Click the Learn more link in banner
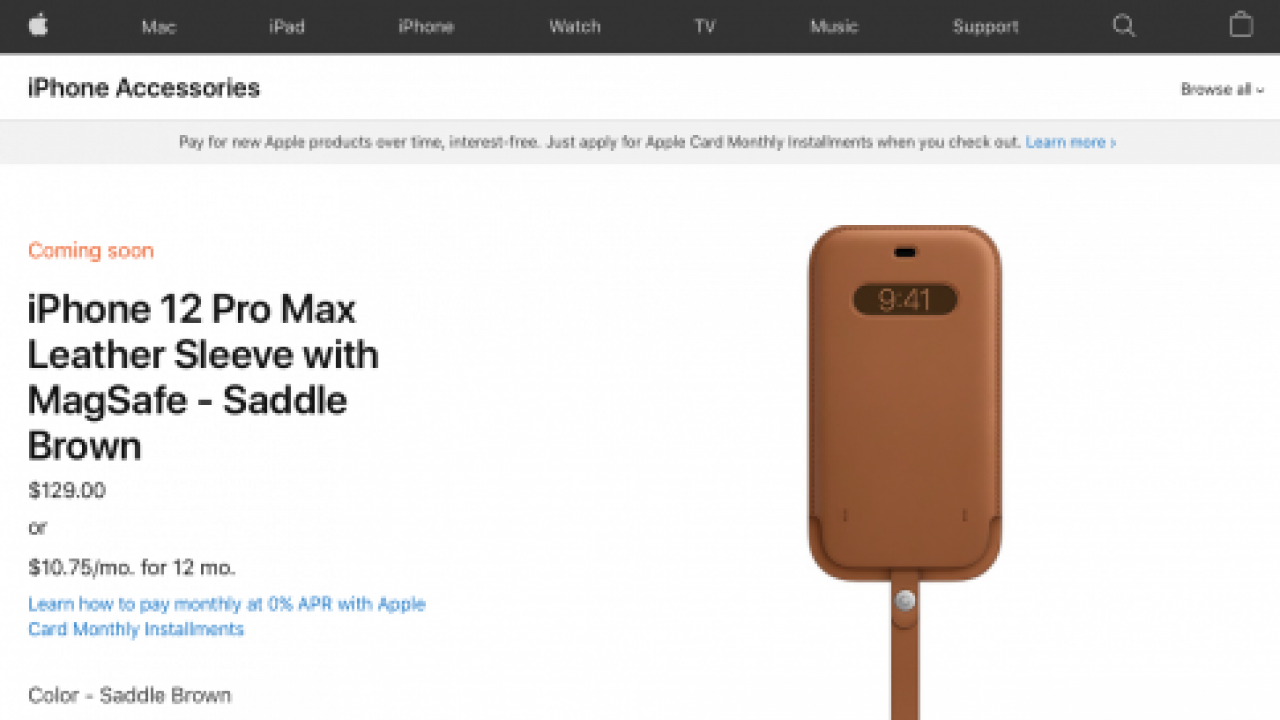 click(x=1065, y=142)
